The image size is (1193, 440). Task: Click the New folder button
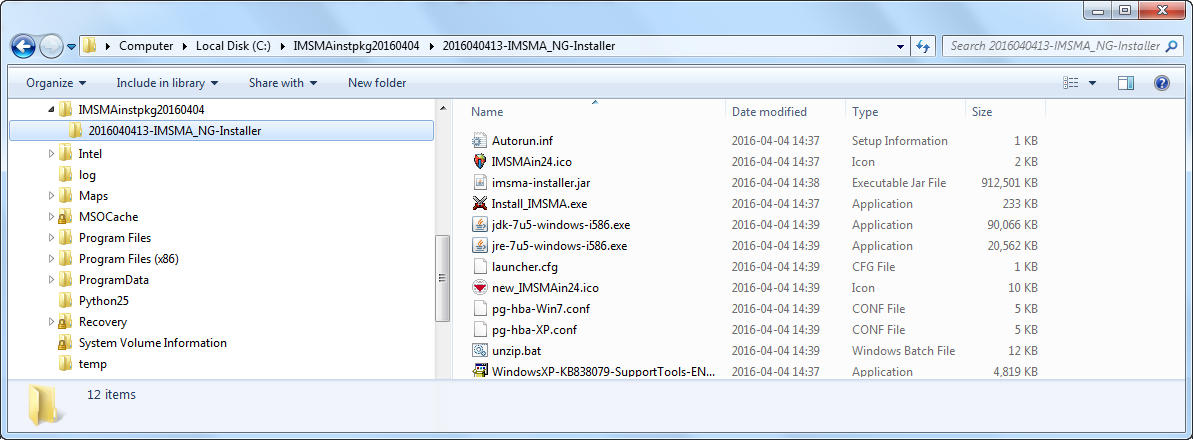pos(377,83)
